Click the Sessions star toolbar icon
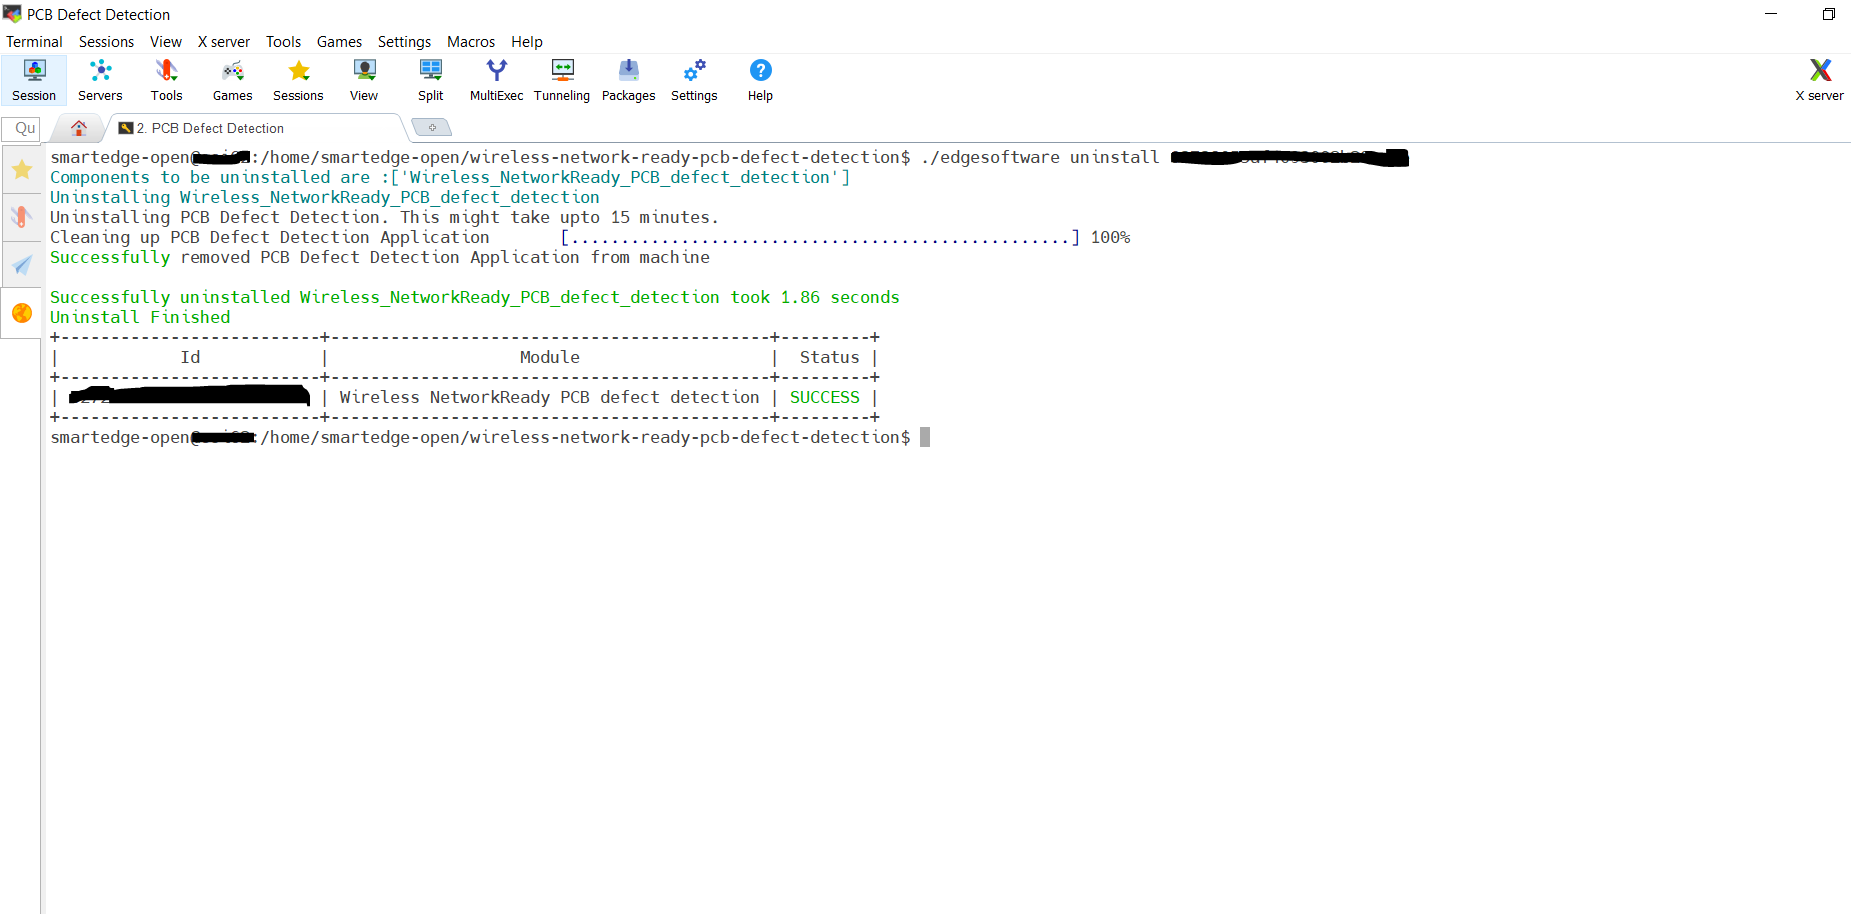Image resolution: width=1851 pixels, height=914 pixels. [x=298, y=80]
